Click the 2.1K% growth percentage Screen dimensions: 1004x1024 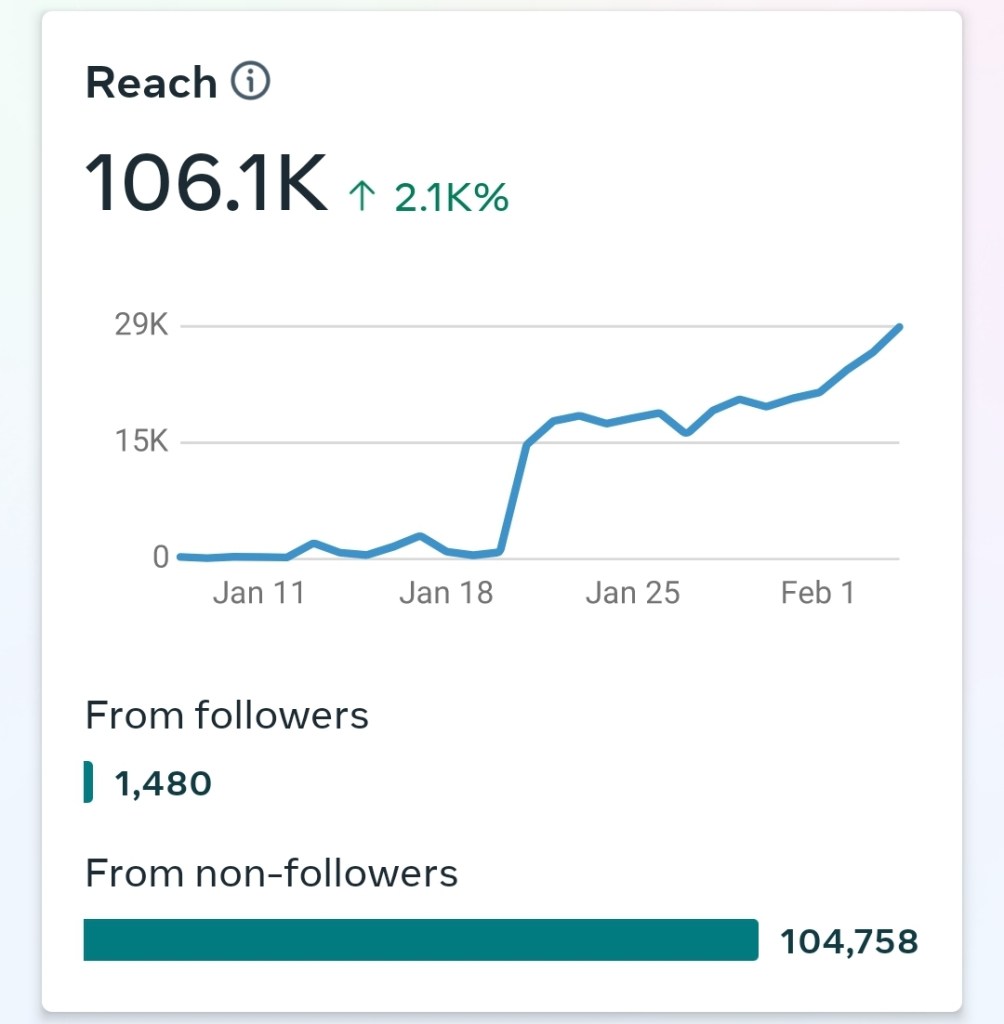tap(451, 198)
